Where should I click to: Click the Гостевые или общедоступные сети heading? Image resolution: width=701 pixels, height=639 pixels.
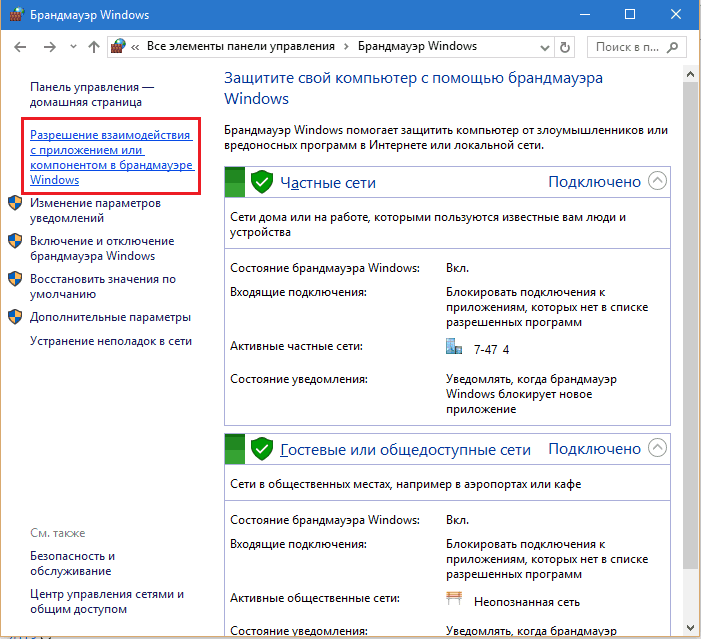point(405,449)
